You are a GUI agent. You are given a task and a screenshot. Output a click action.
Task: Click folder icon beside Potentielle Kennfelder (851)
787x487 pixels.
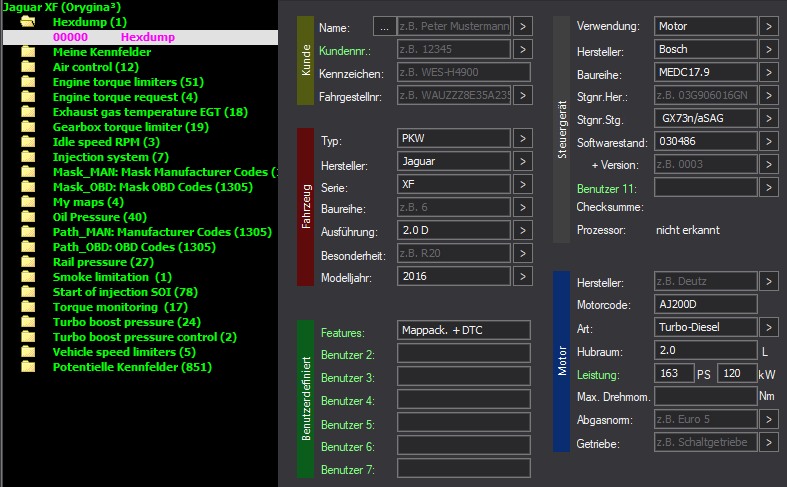28,367
